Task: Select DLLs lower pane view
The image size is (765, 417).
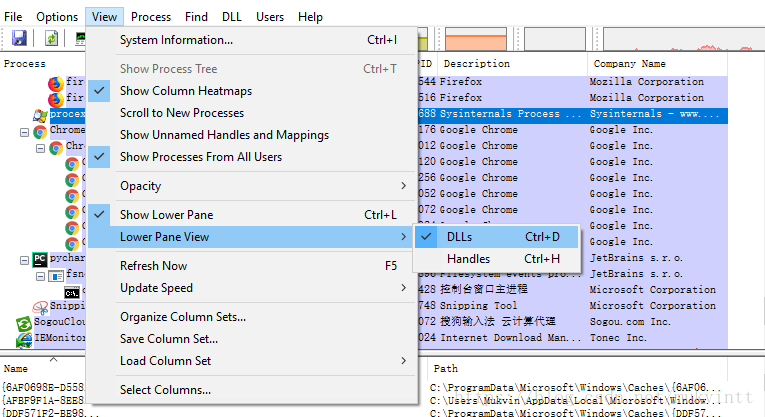Action: pos(497,237)
